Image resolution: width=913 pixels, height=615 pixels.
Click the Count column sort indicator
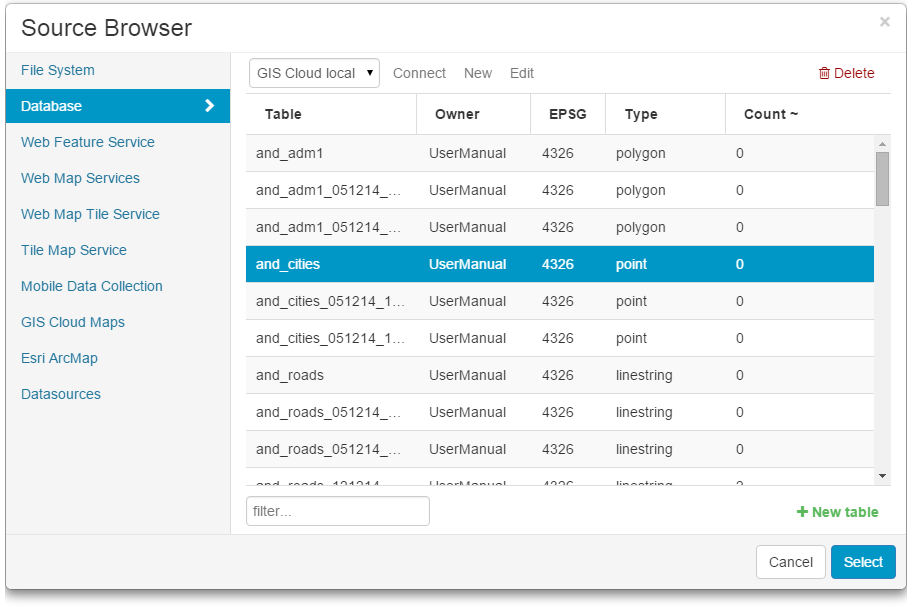[794, 114]
